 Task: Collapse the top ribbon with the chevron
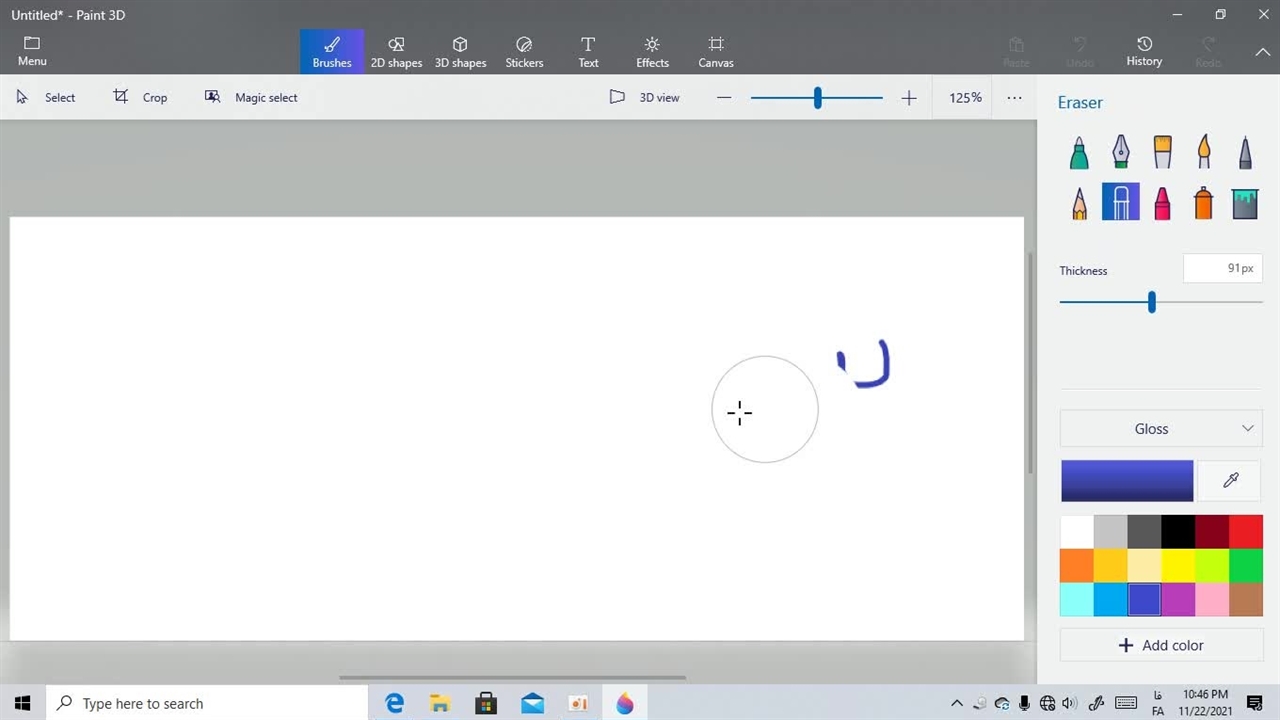click(1262, 52)
